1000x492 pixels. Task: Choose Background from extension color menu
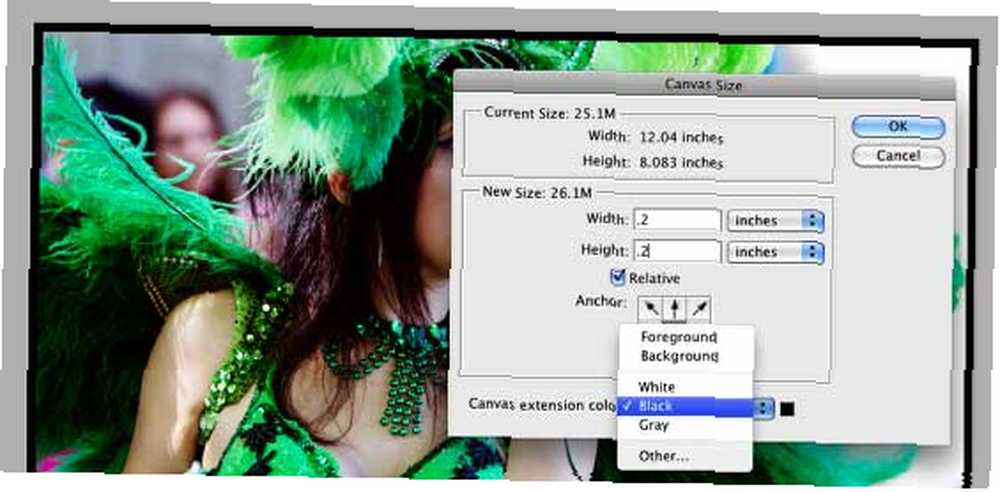(686, 356)
